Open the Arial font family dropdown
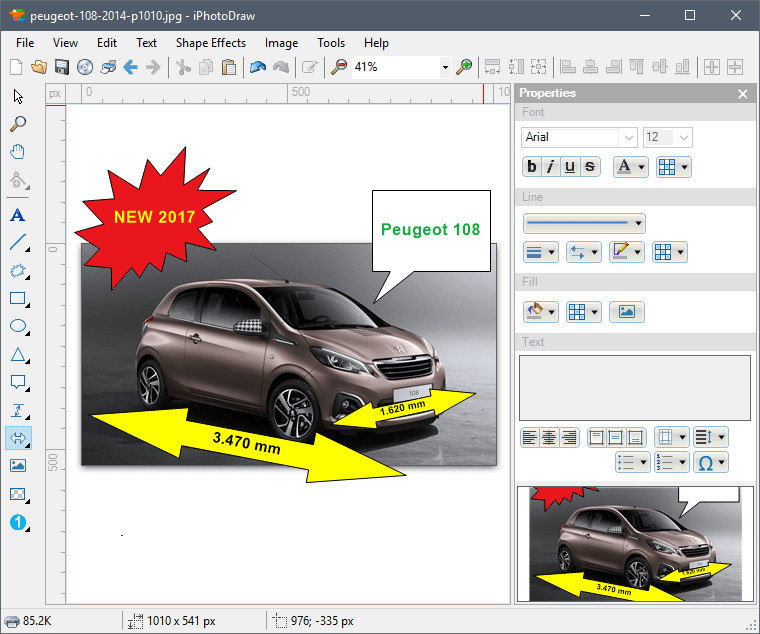 [x=629, y=138]
